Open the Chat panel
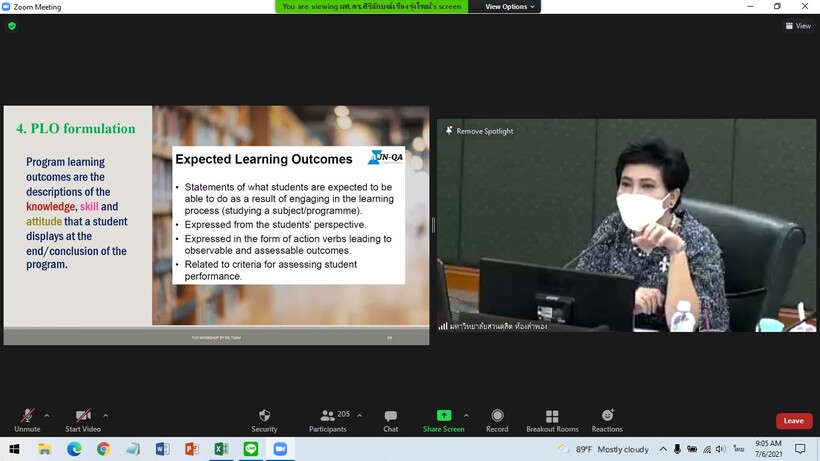820x461 pixels. [390, 419]
